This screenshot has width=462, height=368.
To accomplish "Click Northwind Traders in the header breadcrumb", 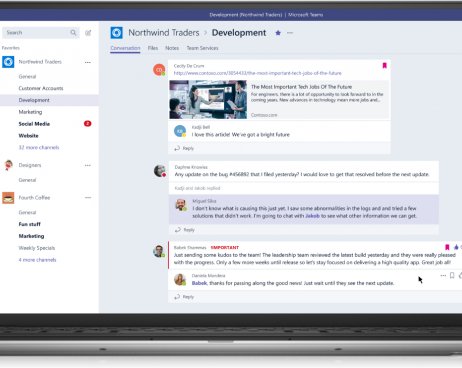I will coord(164,33).
